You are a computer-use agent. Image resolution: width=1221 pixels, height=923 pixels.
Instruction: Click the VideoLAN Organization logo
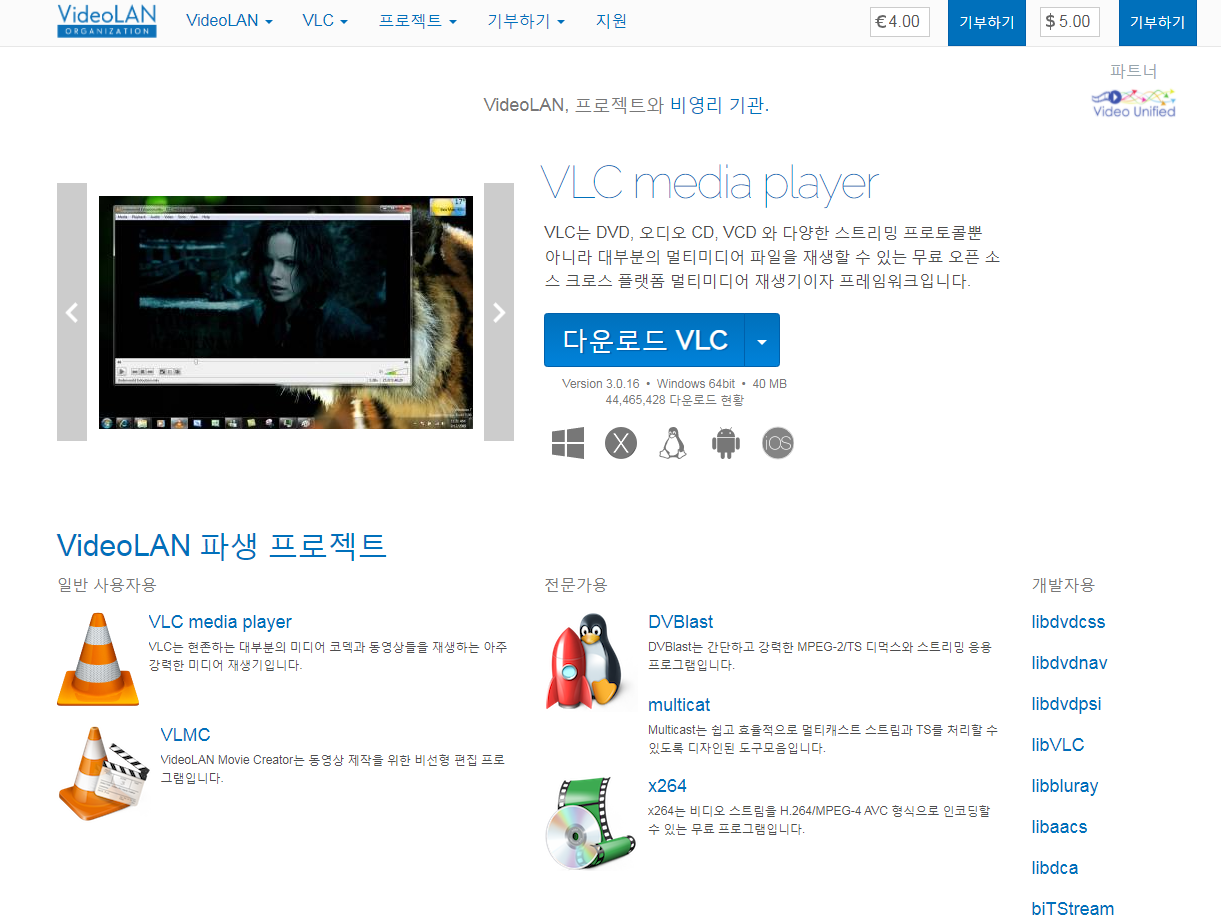pos(107,20)
